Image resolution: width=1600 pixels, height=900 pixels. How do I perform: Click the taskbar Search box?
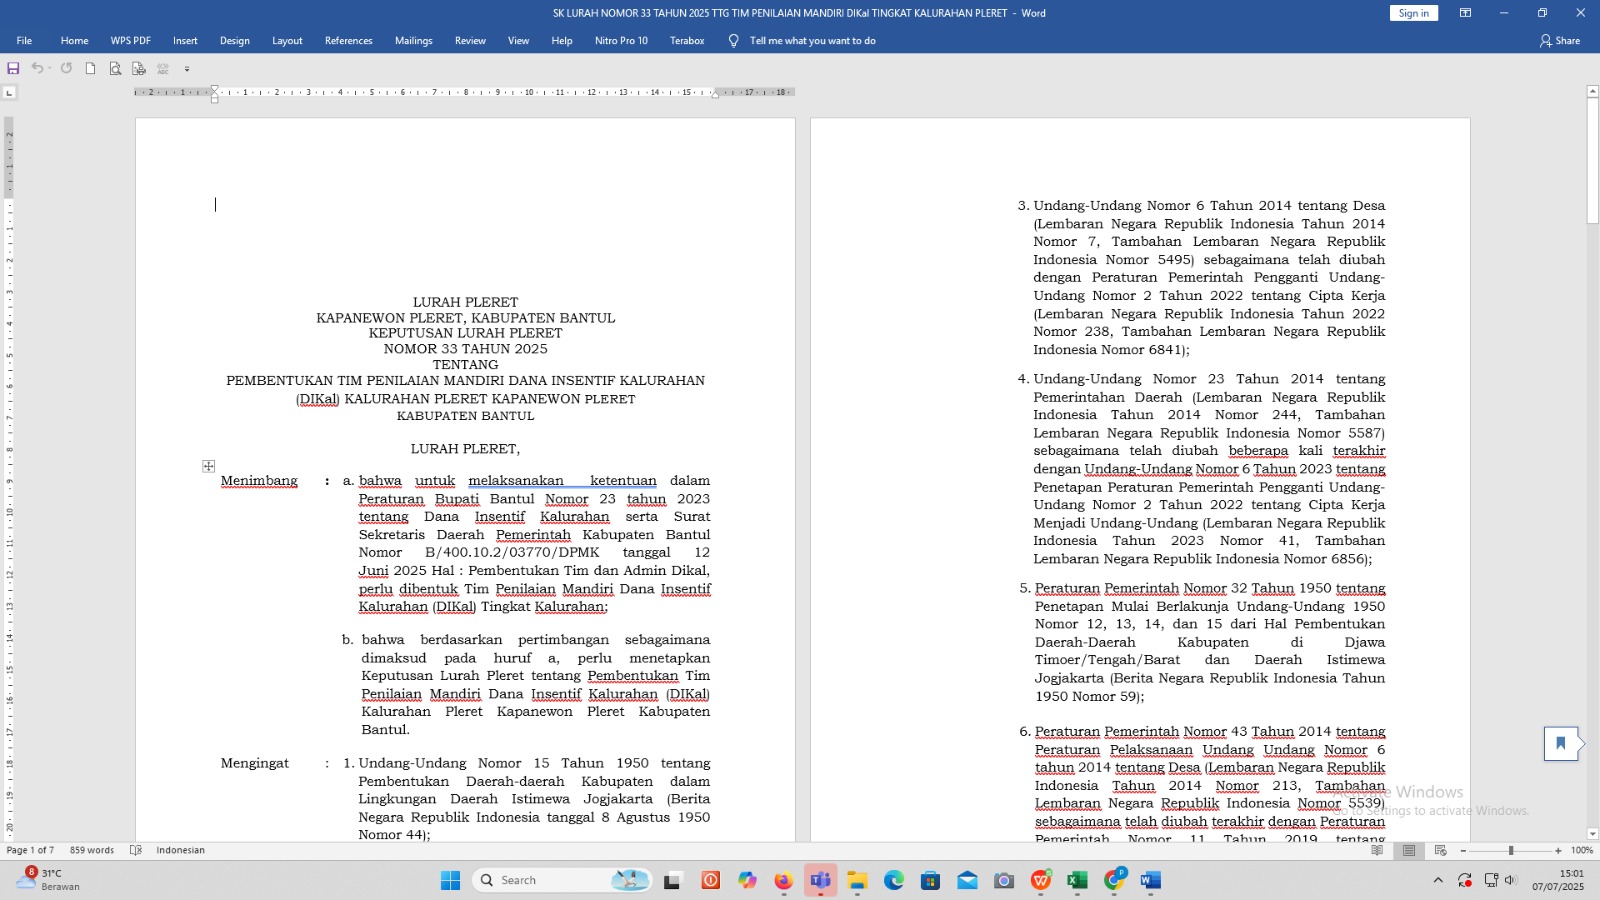coord(562,880)
